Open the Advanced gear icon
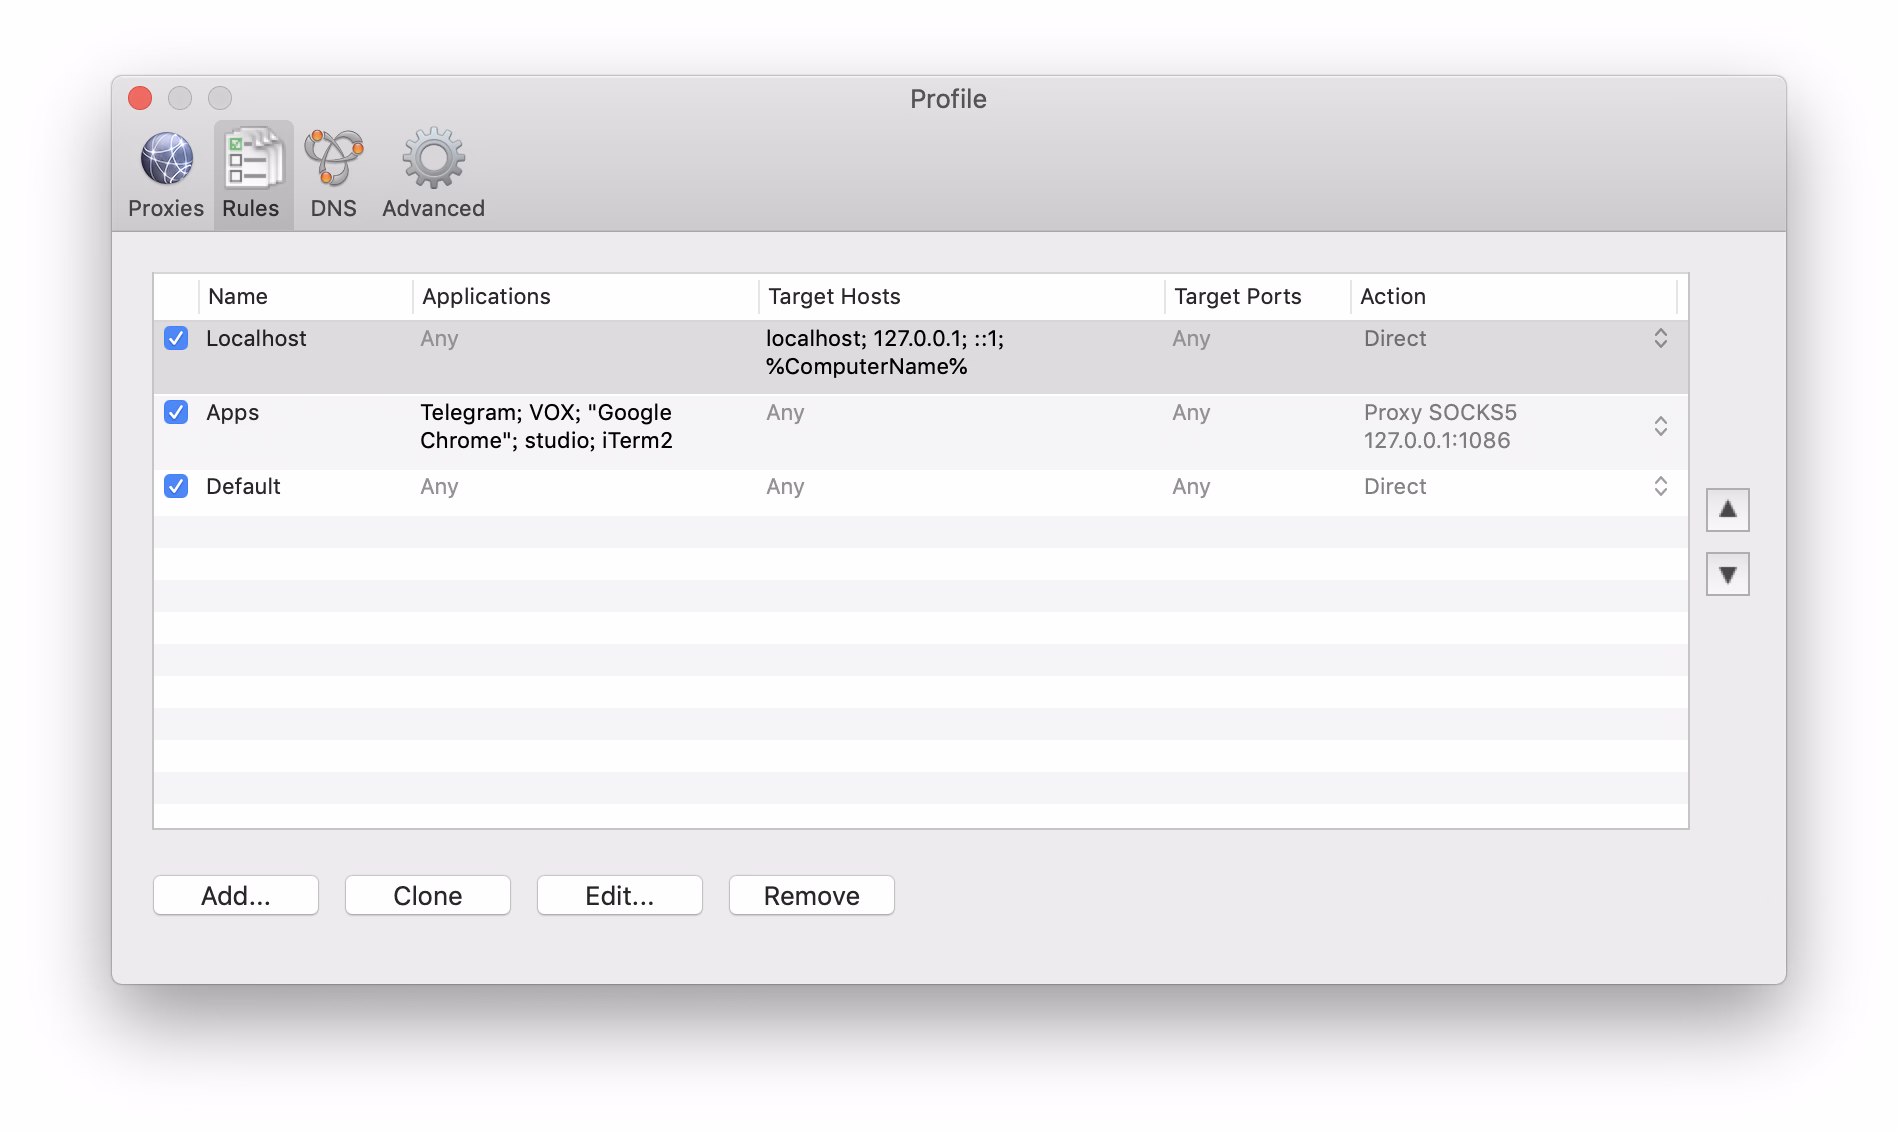The image size is (1898, 1132). tap(433, 160)
